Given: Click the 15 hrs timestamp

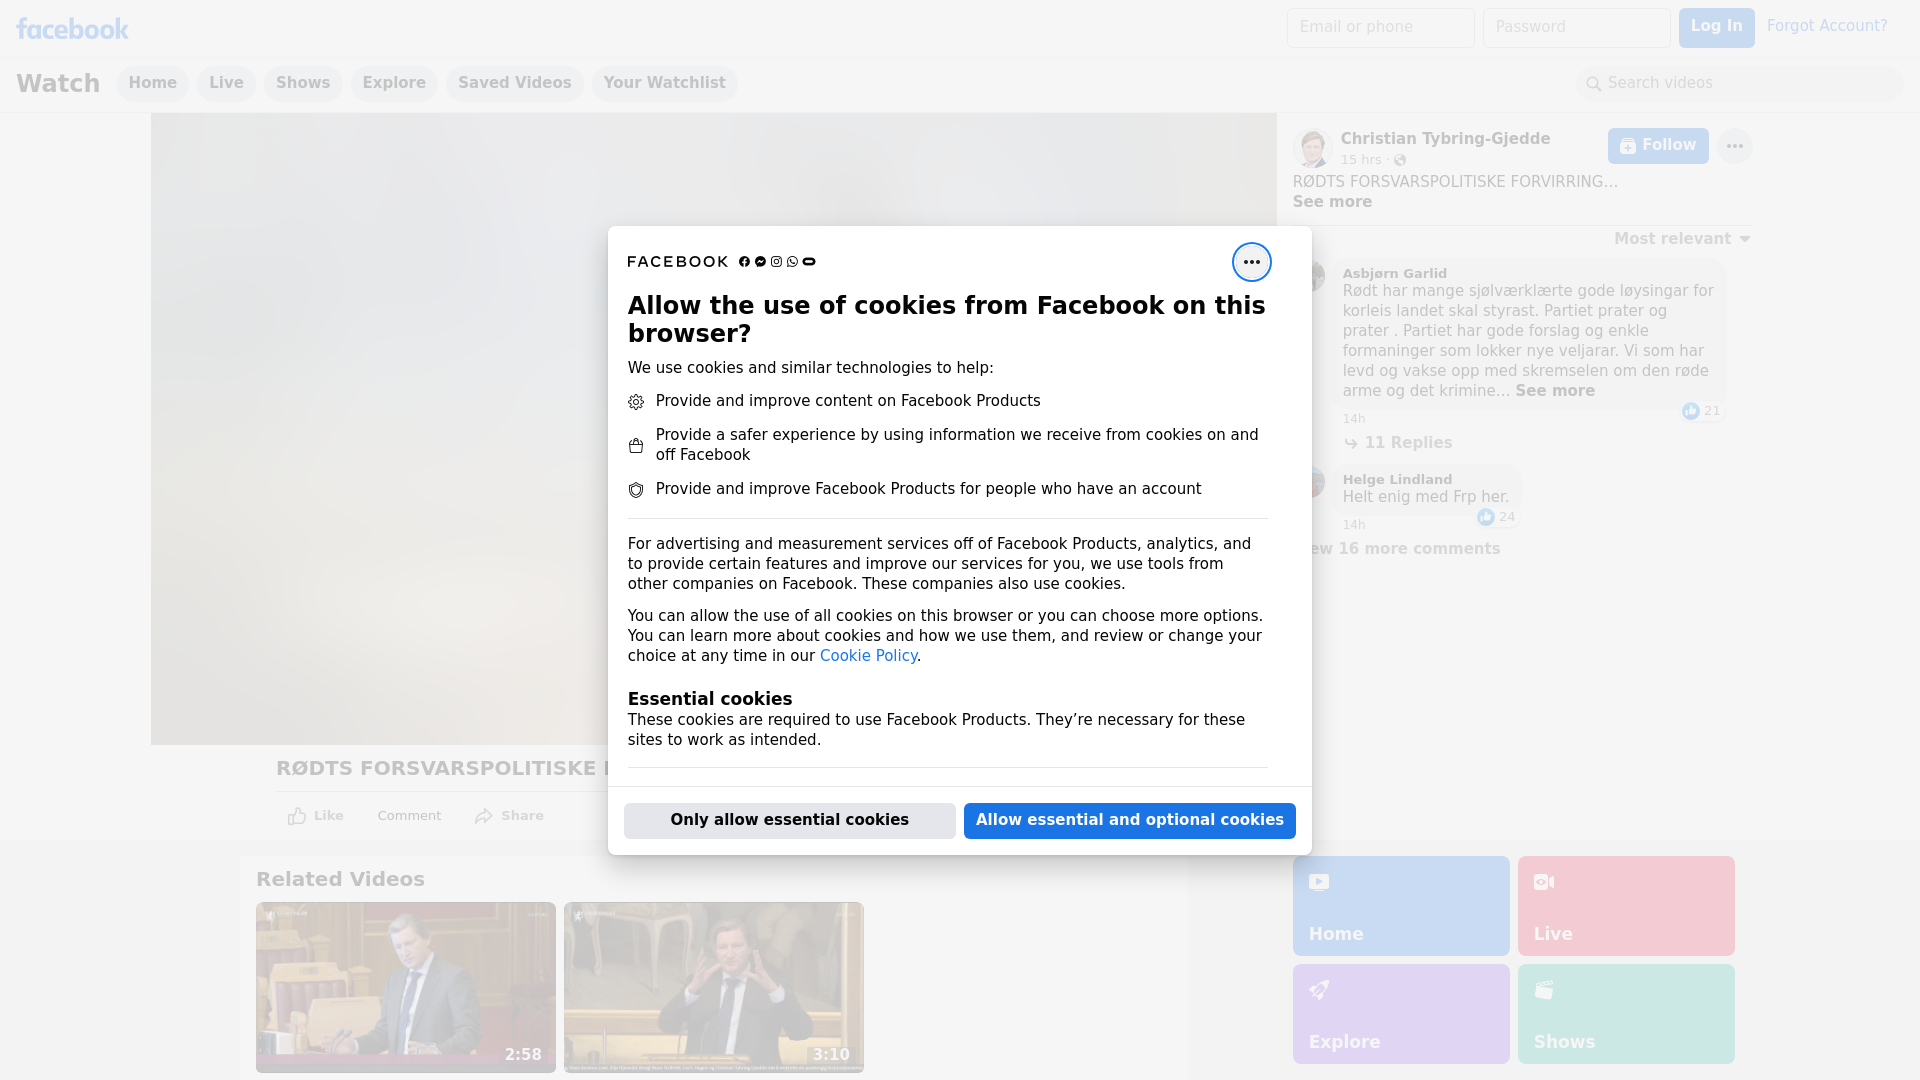Looking at the screenshot, I should point(1360,160).
